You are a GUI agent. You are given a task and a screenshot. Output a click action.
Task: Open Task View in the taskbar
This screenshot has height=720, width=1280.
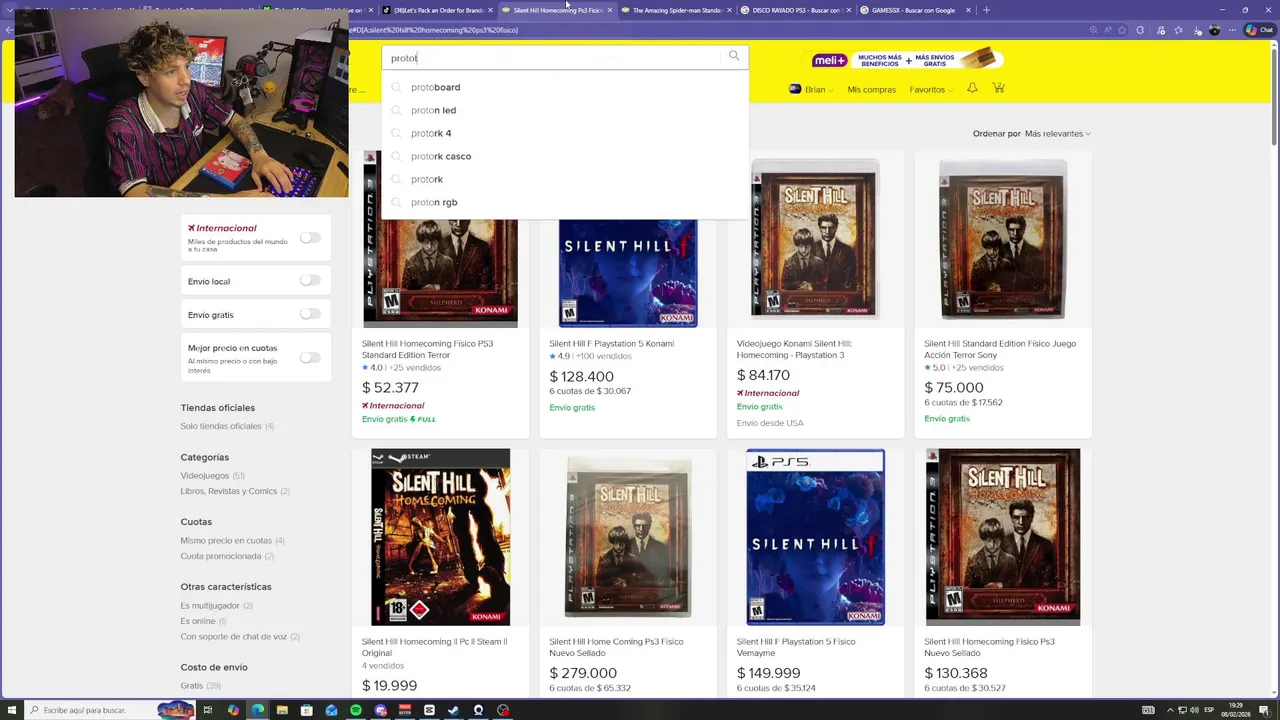208,710
